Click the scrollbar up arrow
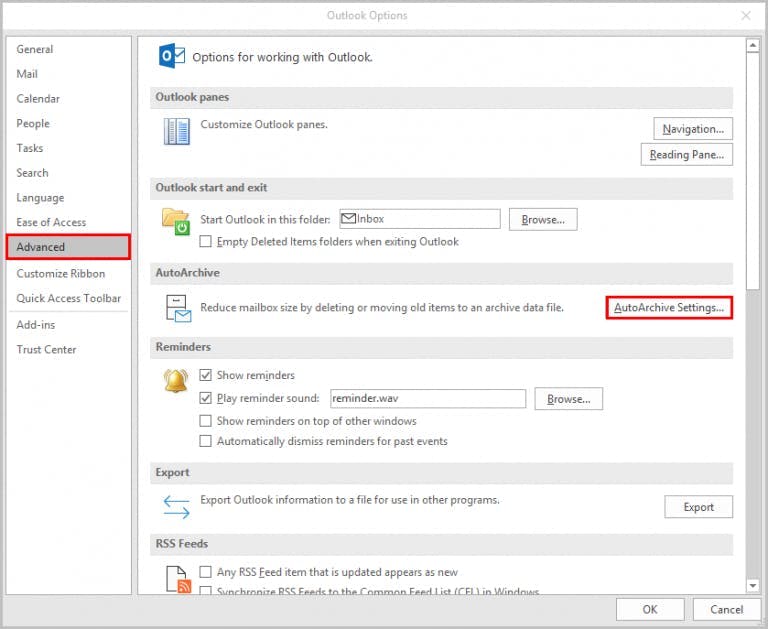 [x=752, y=46]
